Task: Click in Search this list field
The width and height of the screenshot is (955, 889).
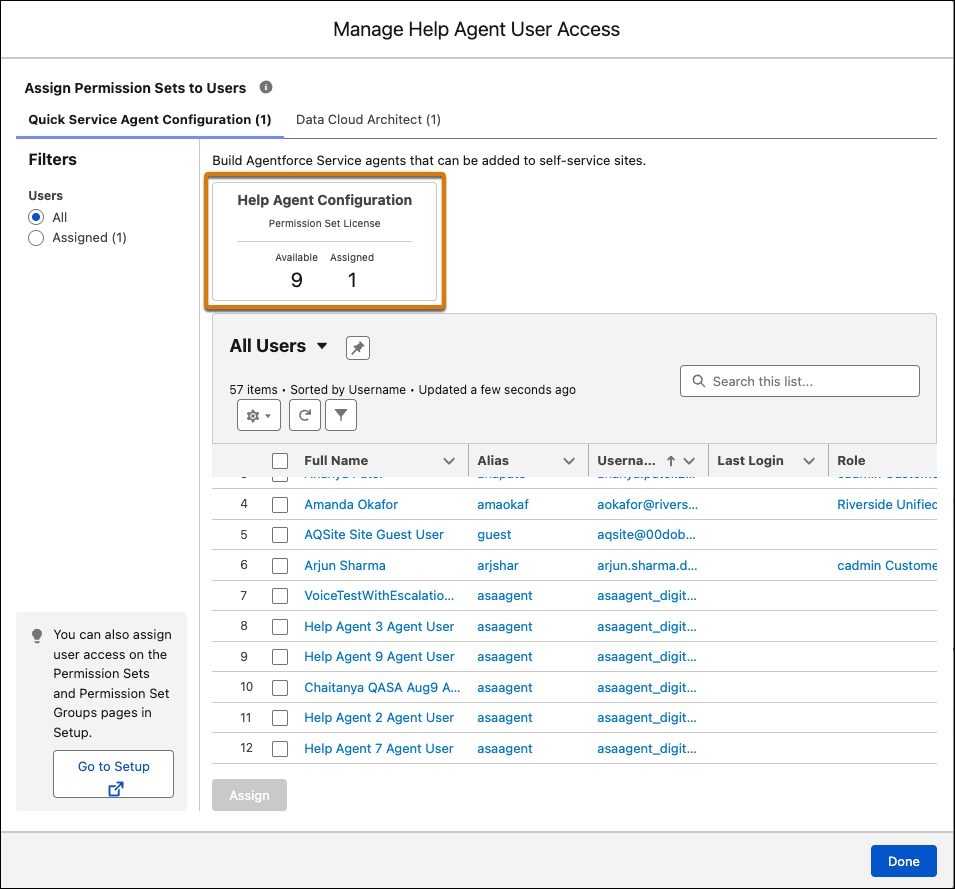Action: pos(800,381)
